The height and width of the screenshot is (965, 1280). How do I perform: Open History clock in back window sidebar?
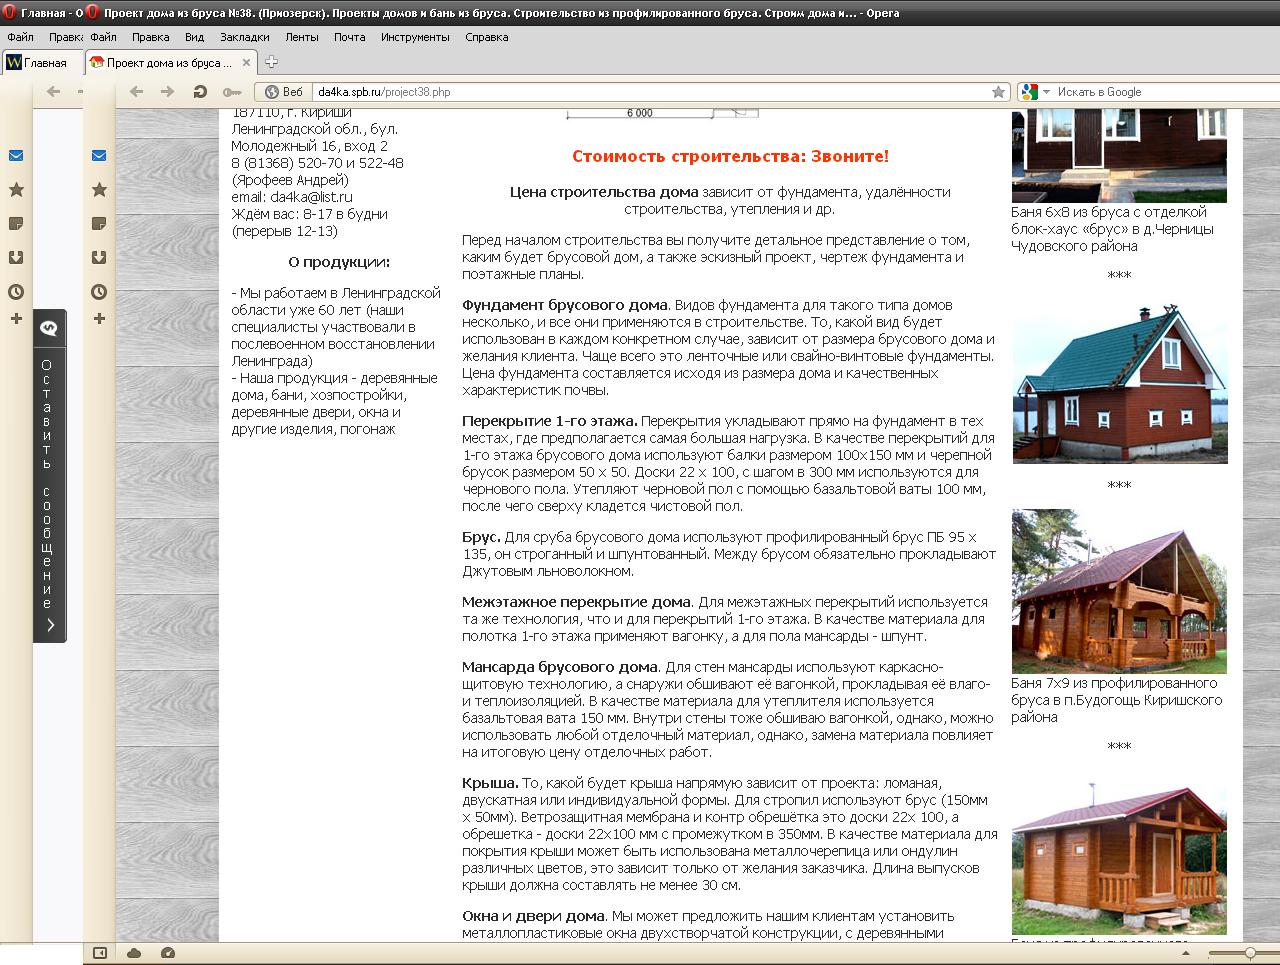click(x=16, y=292)
